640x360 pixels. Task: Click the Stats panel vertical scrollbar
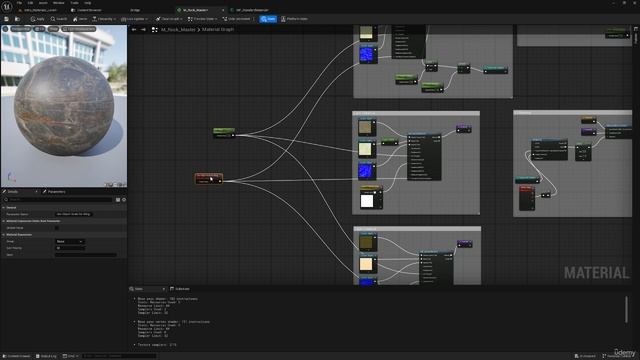[627, 309]
